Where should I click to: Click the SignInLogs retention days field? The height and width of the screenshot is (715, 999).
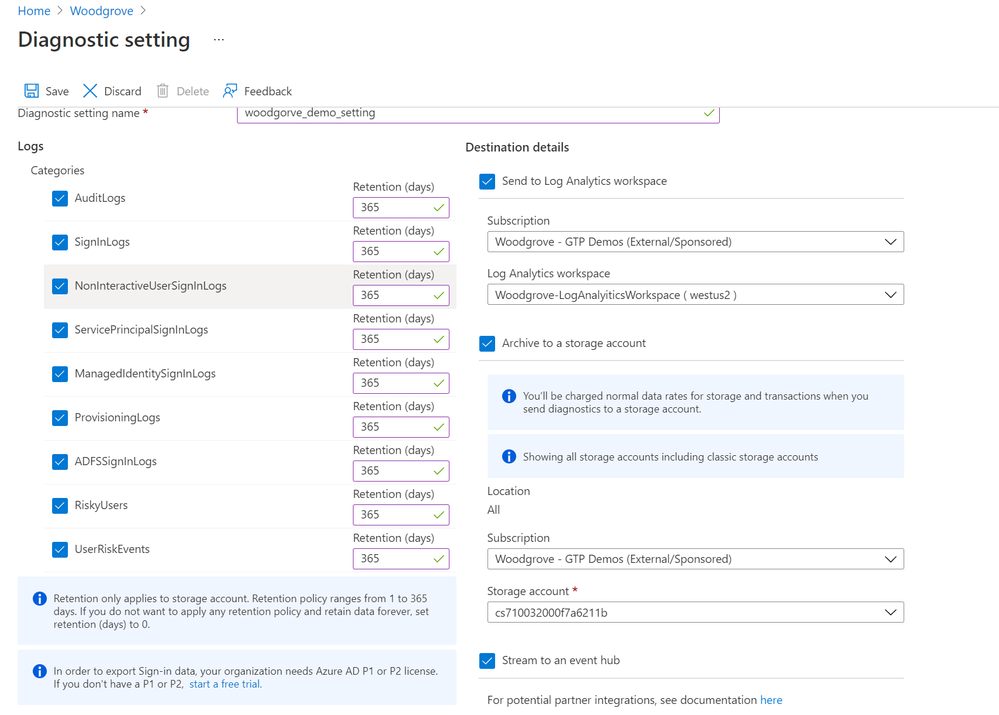pos(401,252)
